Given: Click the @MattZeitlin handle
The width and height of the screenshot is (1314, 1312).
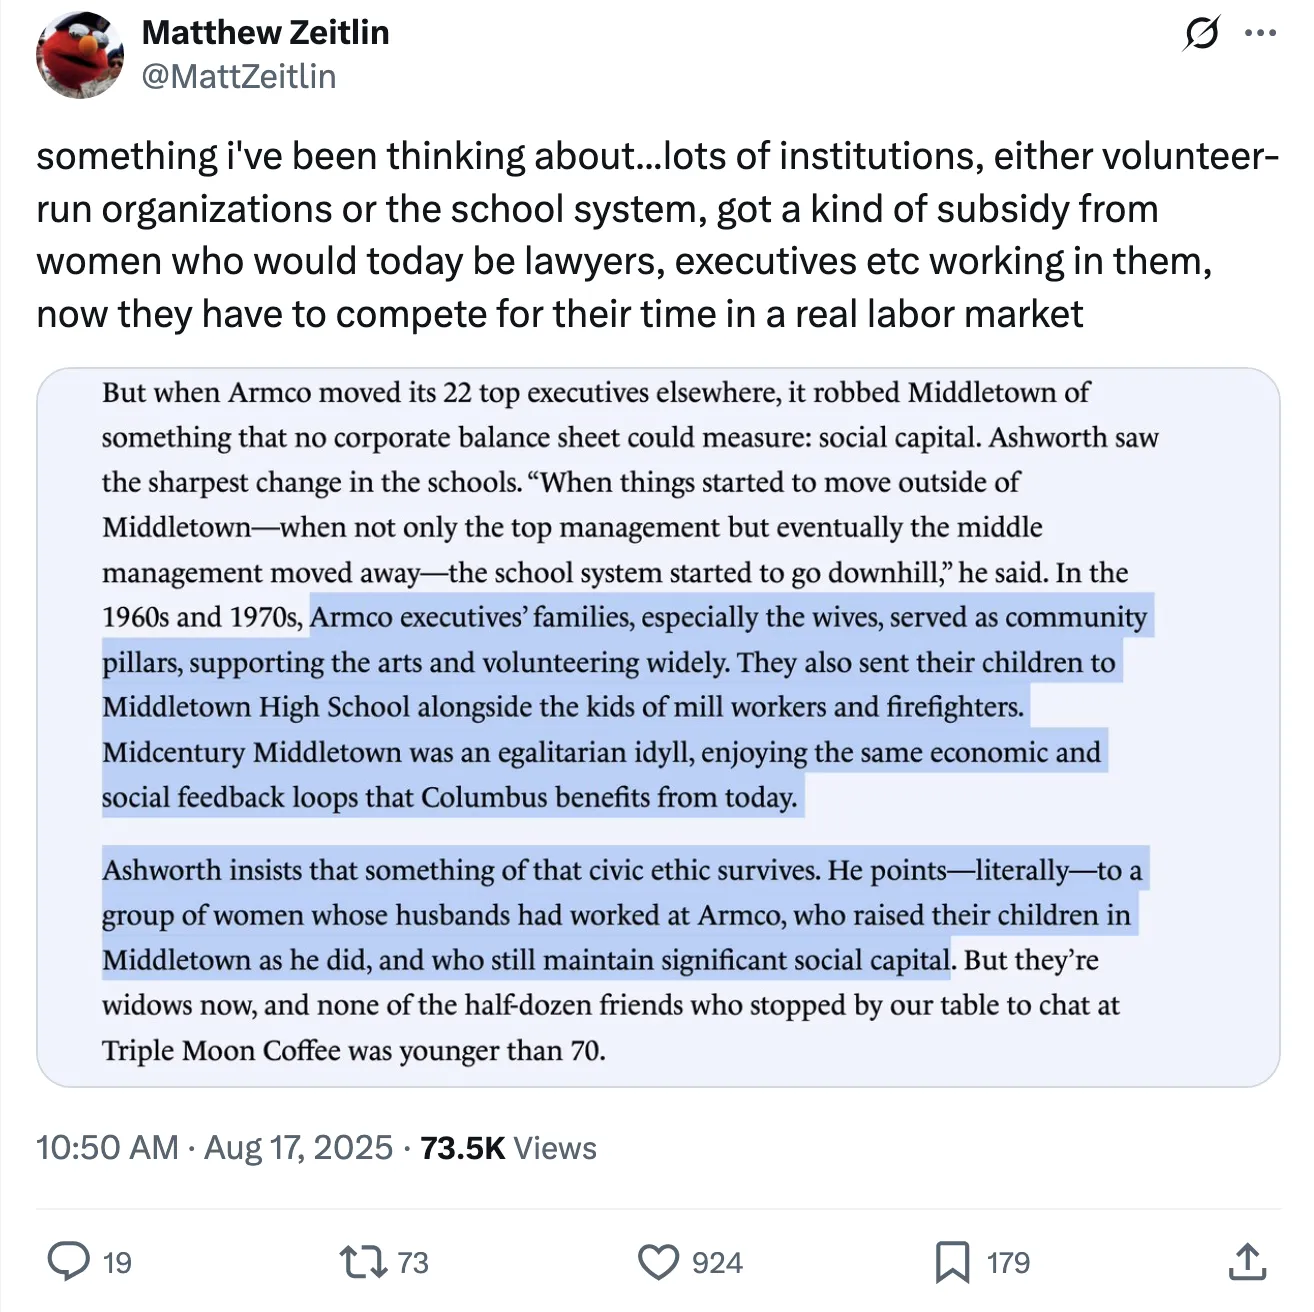Looking at the screenshot, I should pos(239,77).
